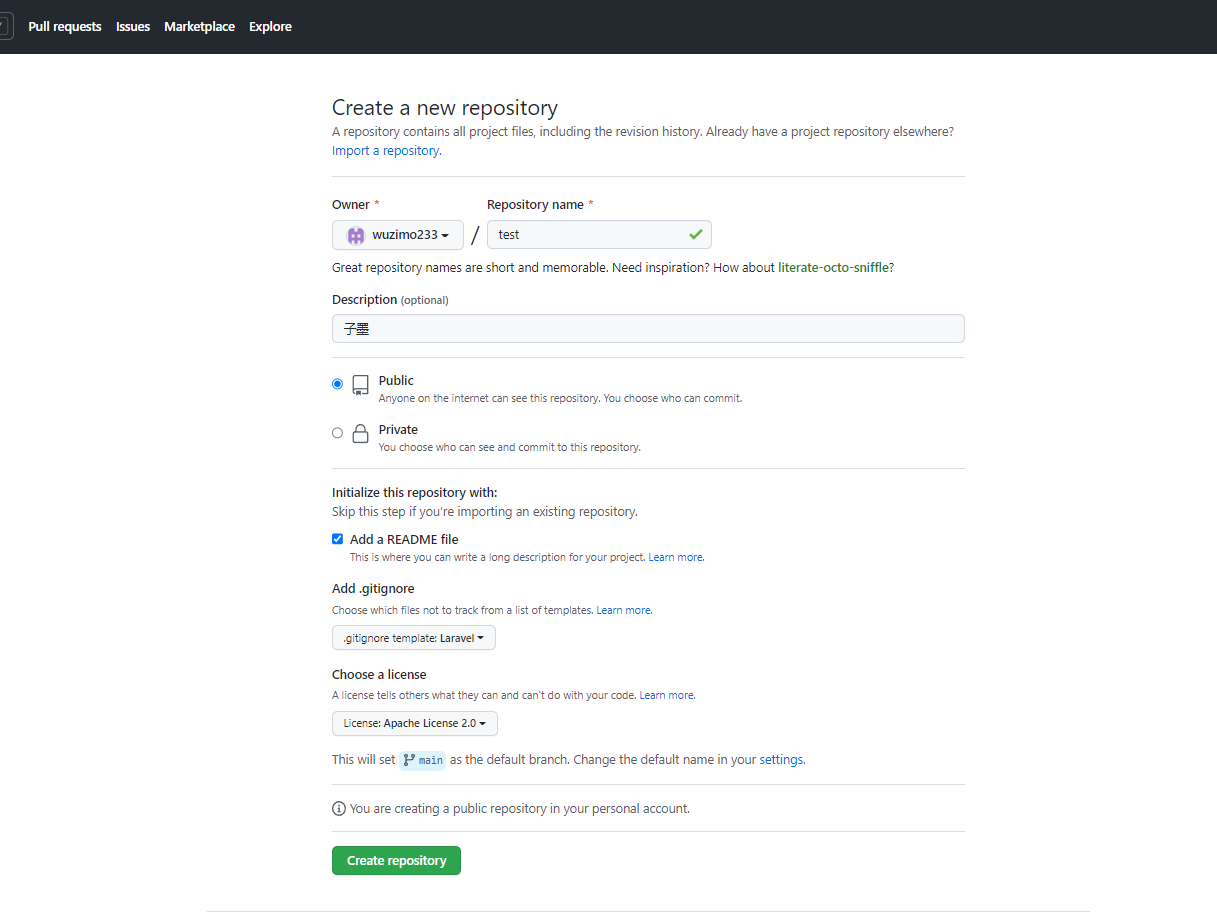
Task: Open the settings link for default branch
Action: [781, 760]
